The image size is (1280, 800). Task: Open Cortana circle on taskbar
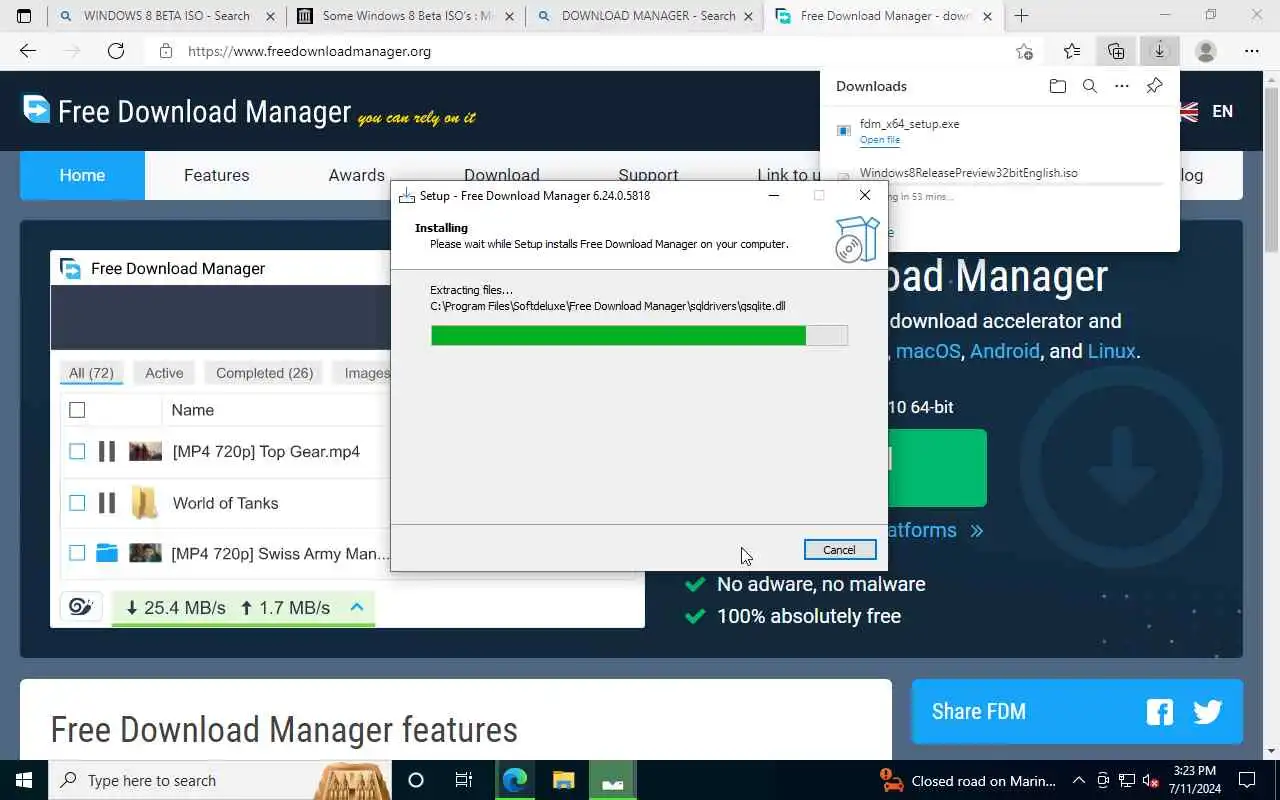pos(416,780)
